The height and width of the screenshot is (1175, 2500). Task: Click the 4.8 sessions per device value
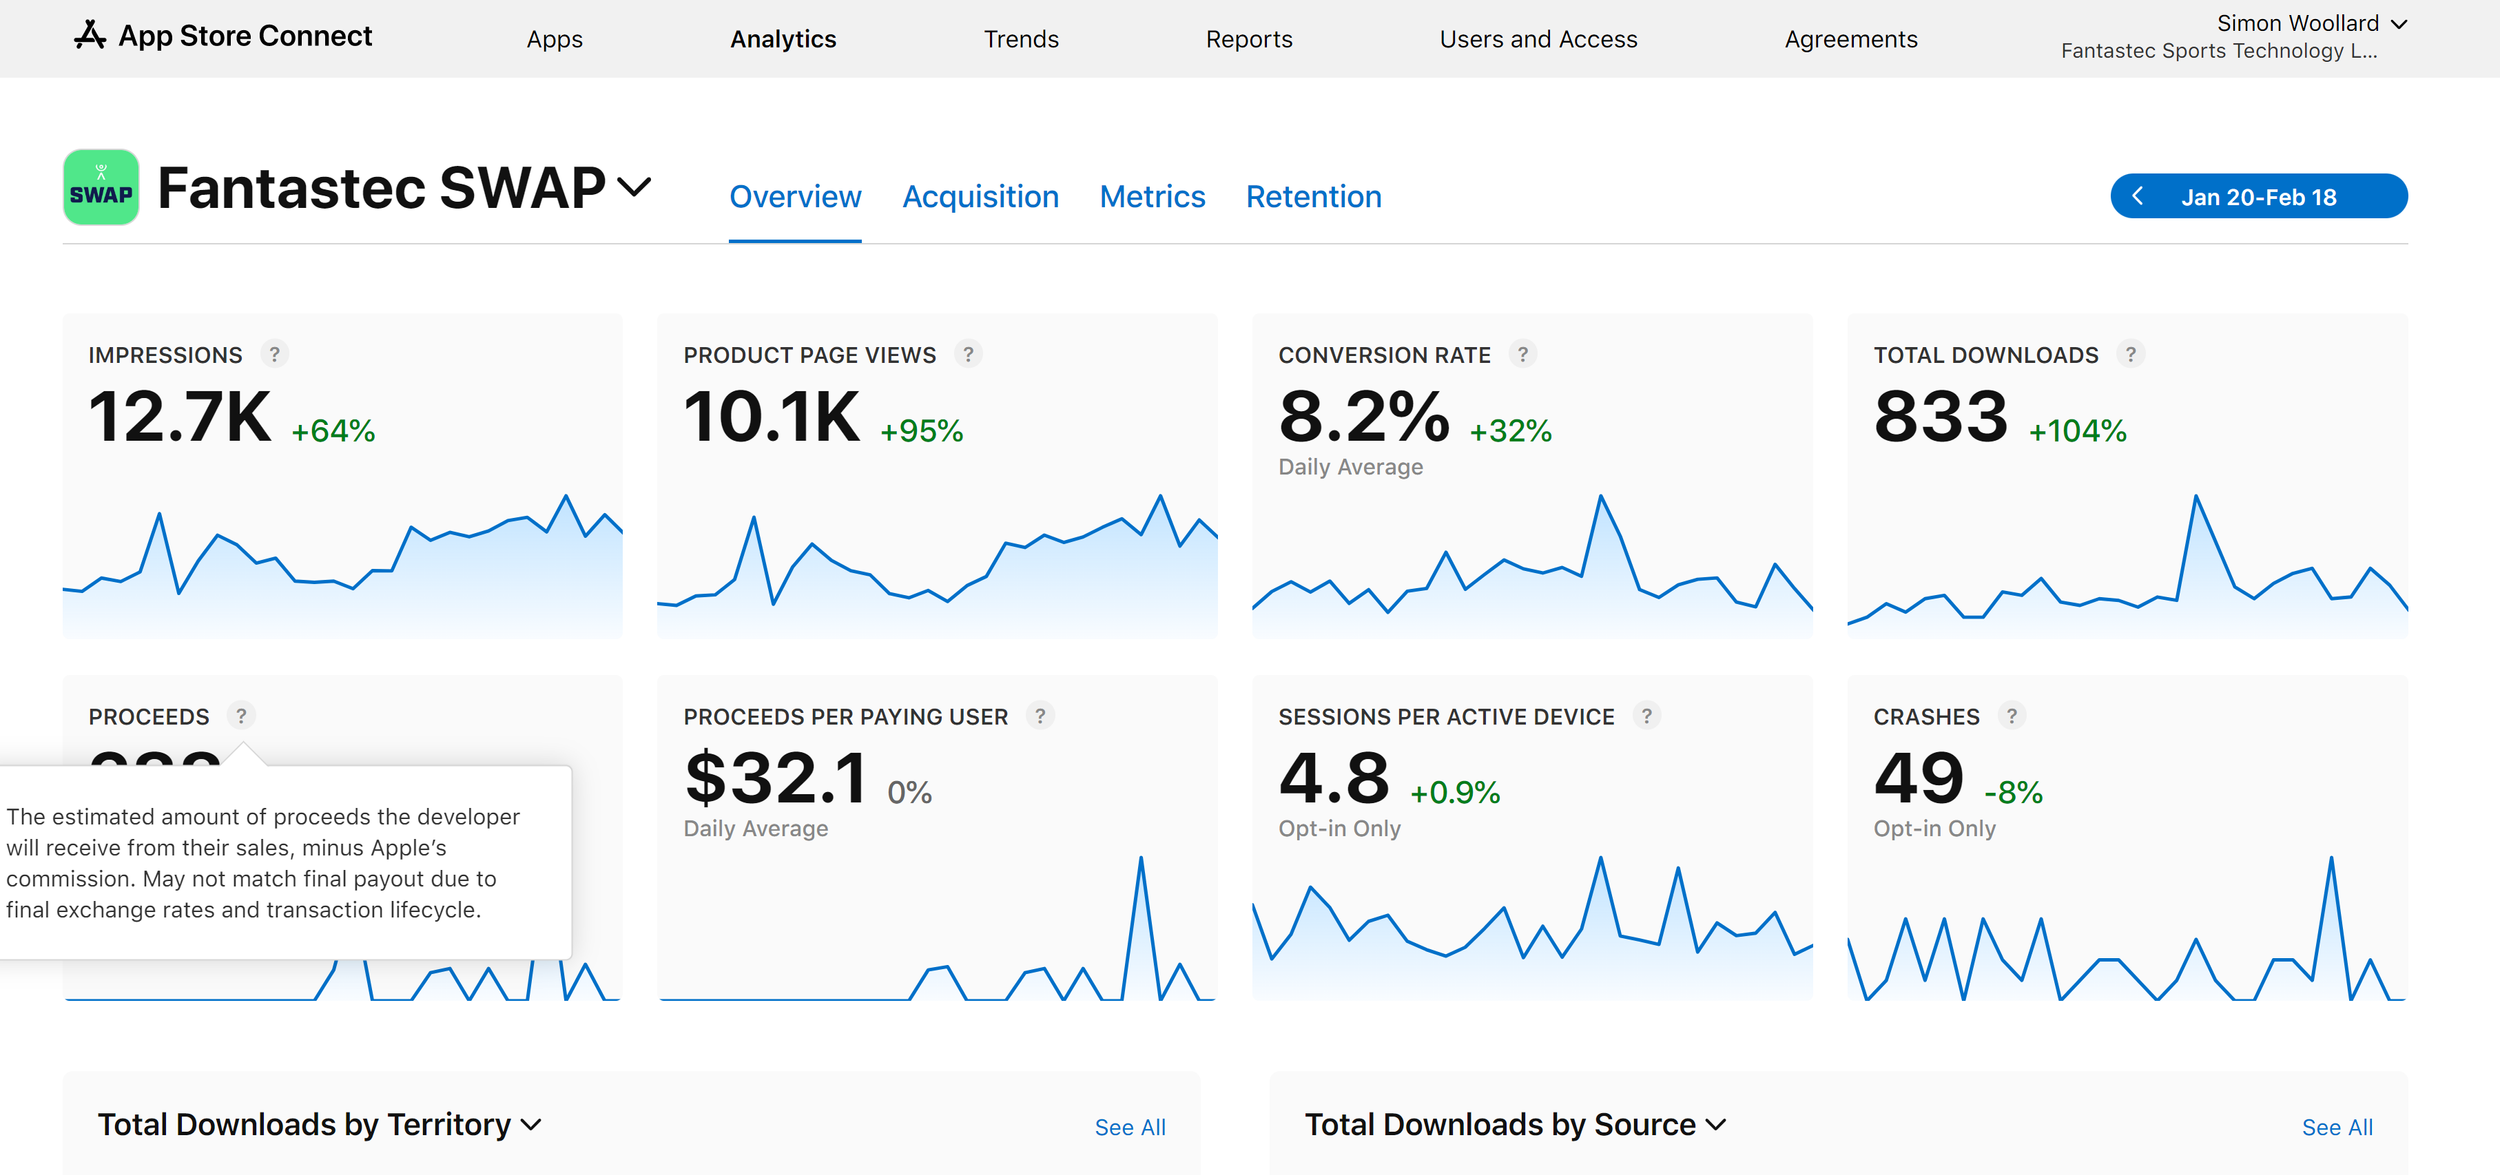1334,778
